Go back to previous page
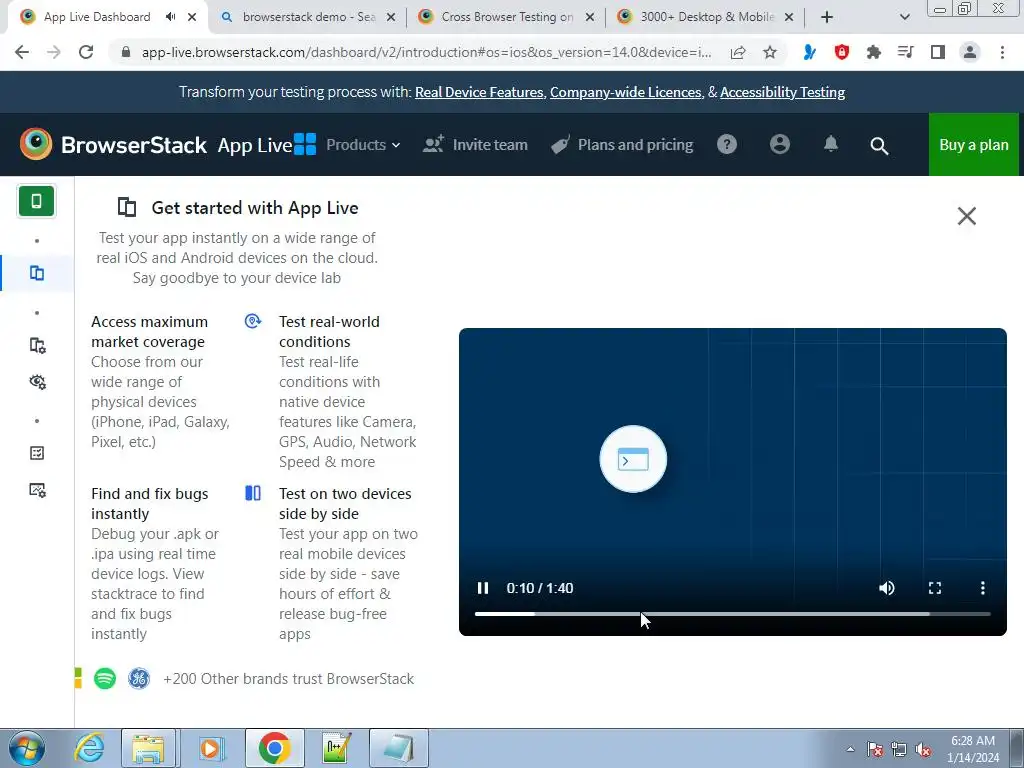The width and height of the screenshot is (1024, 768). coord(22,52)
